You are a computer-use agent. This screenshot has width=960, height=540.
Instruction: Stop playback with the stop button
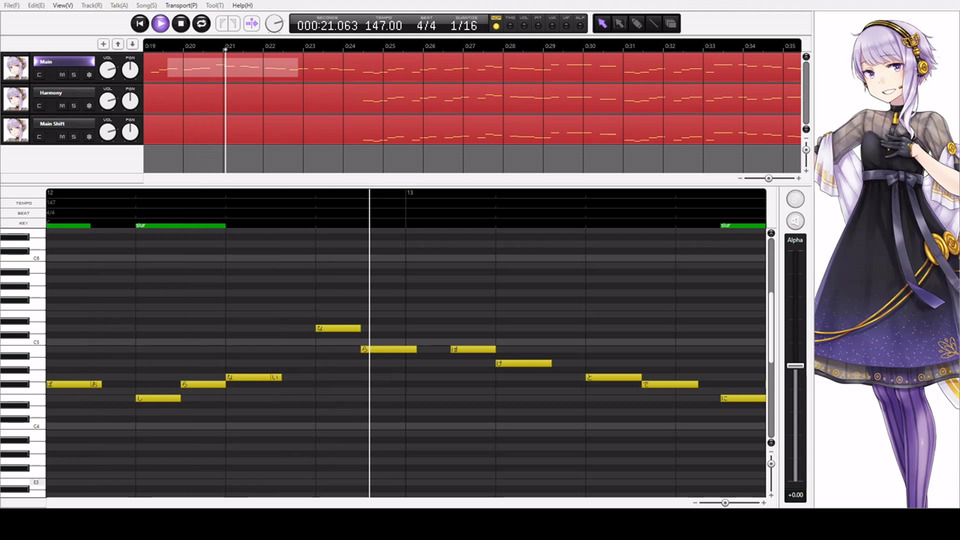click(x=181, y=24)
